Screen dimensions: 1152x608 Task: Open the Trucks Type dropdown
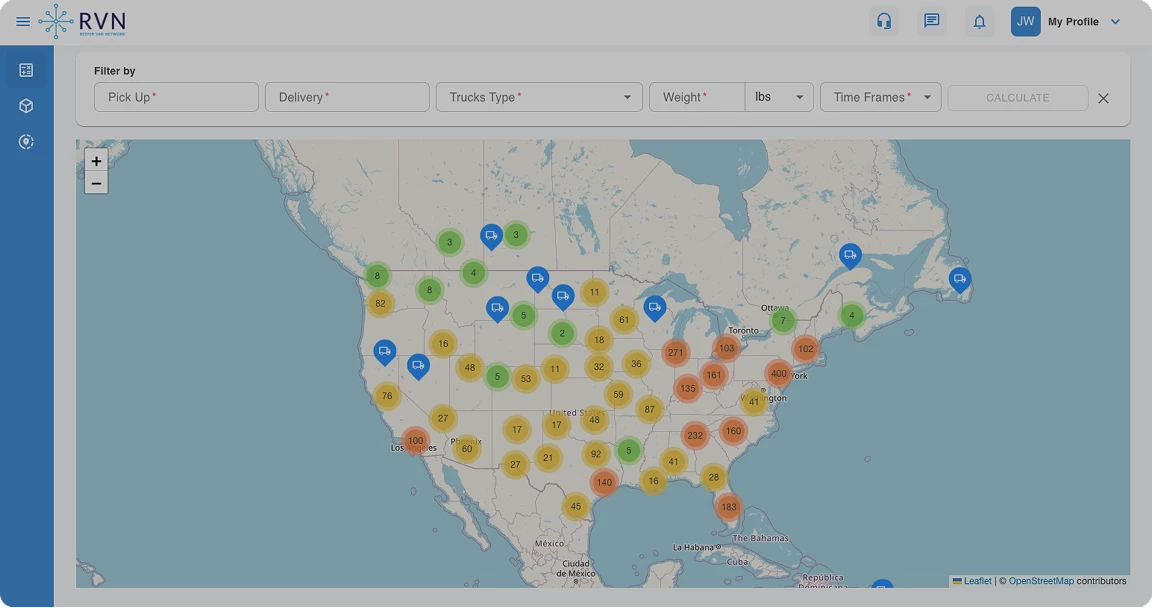click(x=539, y=97)
